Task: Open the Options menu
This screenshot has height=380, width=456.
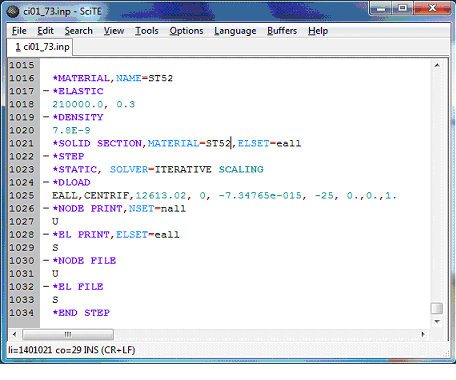Action: pos(186,31)
